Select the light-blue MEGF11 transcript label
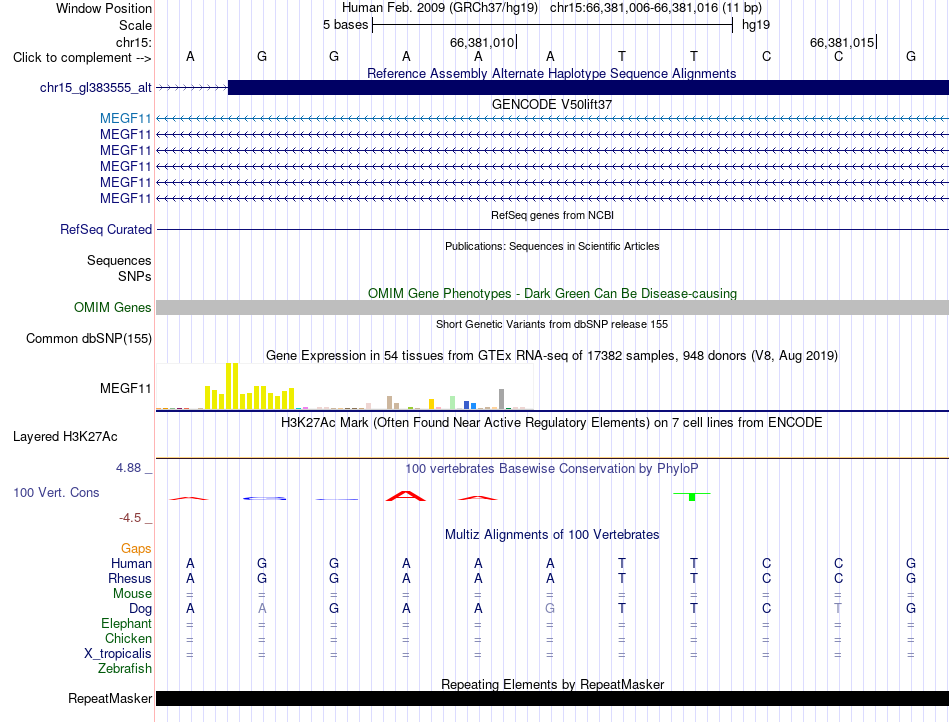 [125, 119]
